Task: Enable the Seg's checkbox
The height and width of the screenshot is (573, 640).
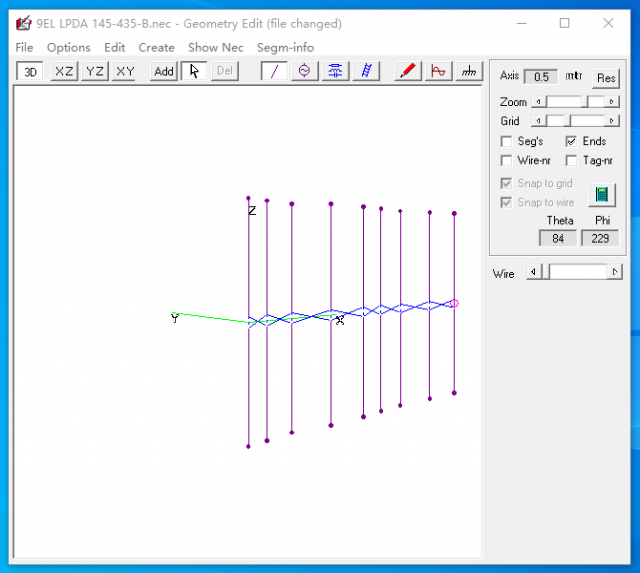Action: click(506, 142)
